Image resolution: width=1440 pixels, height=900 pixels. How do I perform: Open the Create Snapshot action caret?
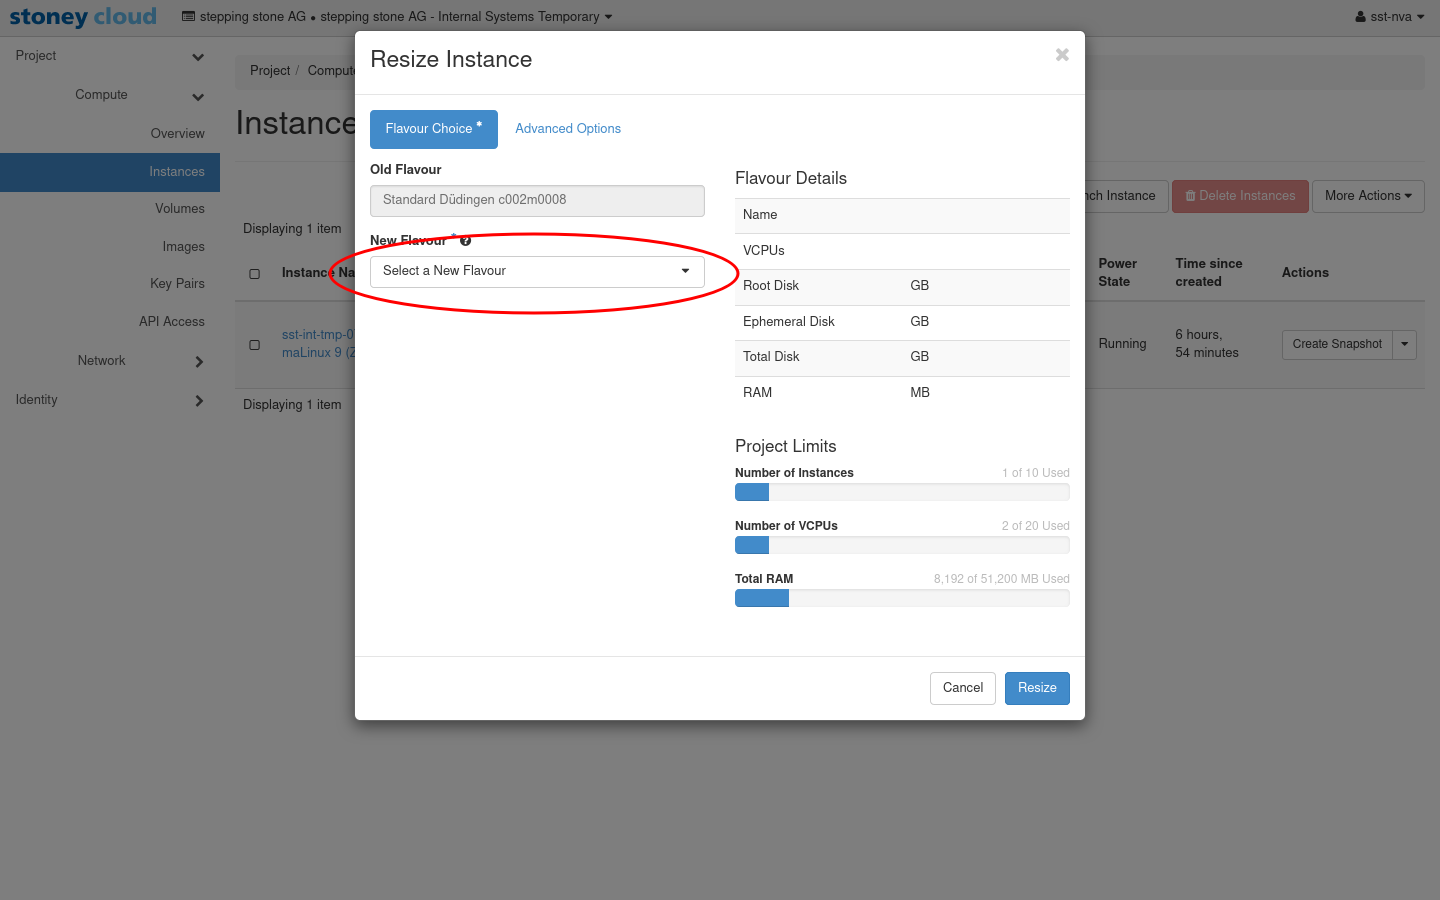point(1404,344)
